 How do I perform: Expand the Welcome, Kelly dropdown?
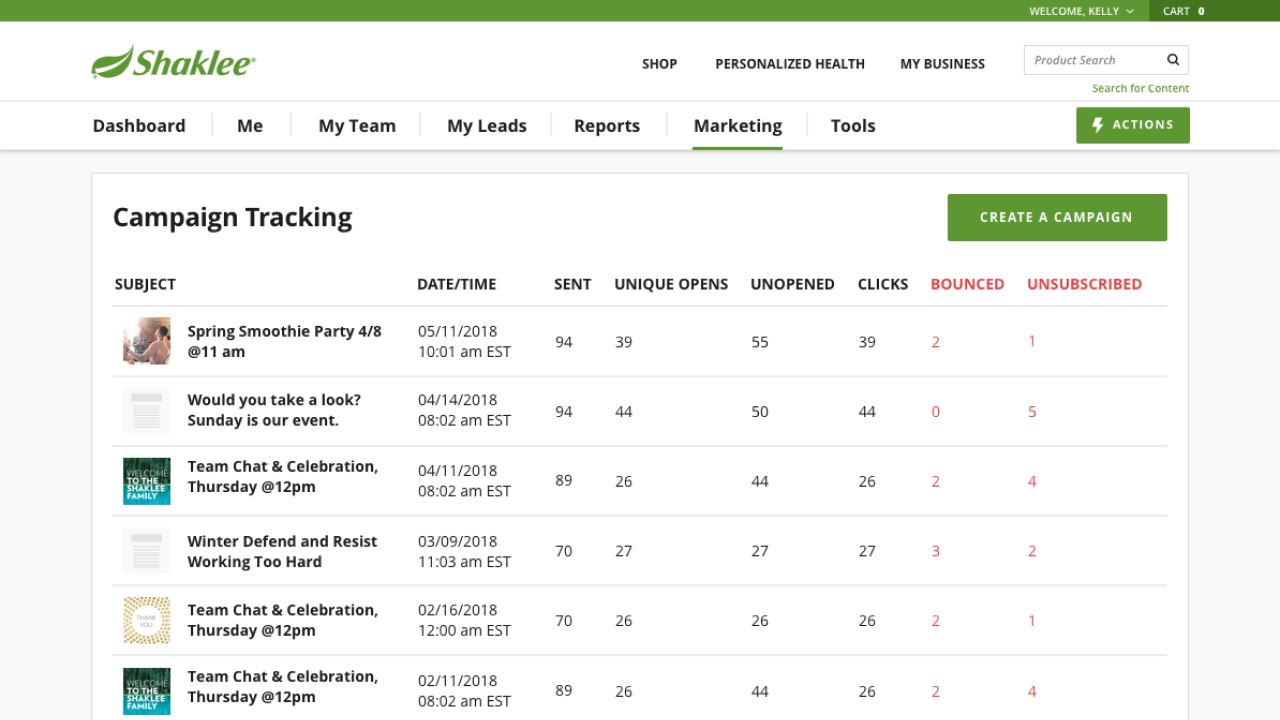(1081, 11)
